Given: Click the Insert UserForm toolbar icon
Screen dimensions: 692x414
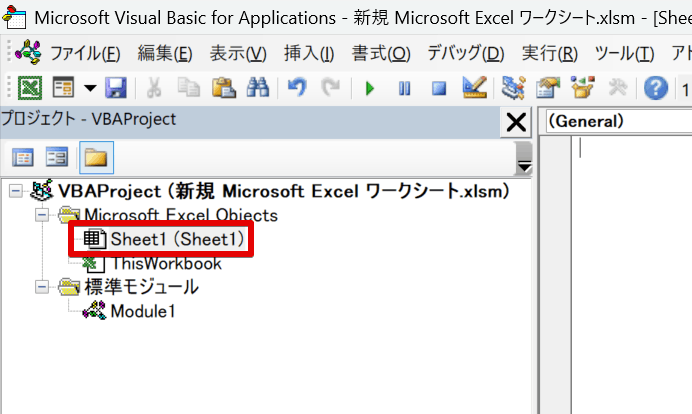Looking at the screenshot, I should click(64, 87).
